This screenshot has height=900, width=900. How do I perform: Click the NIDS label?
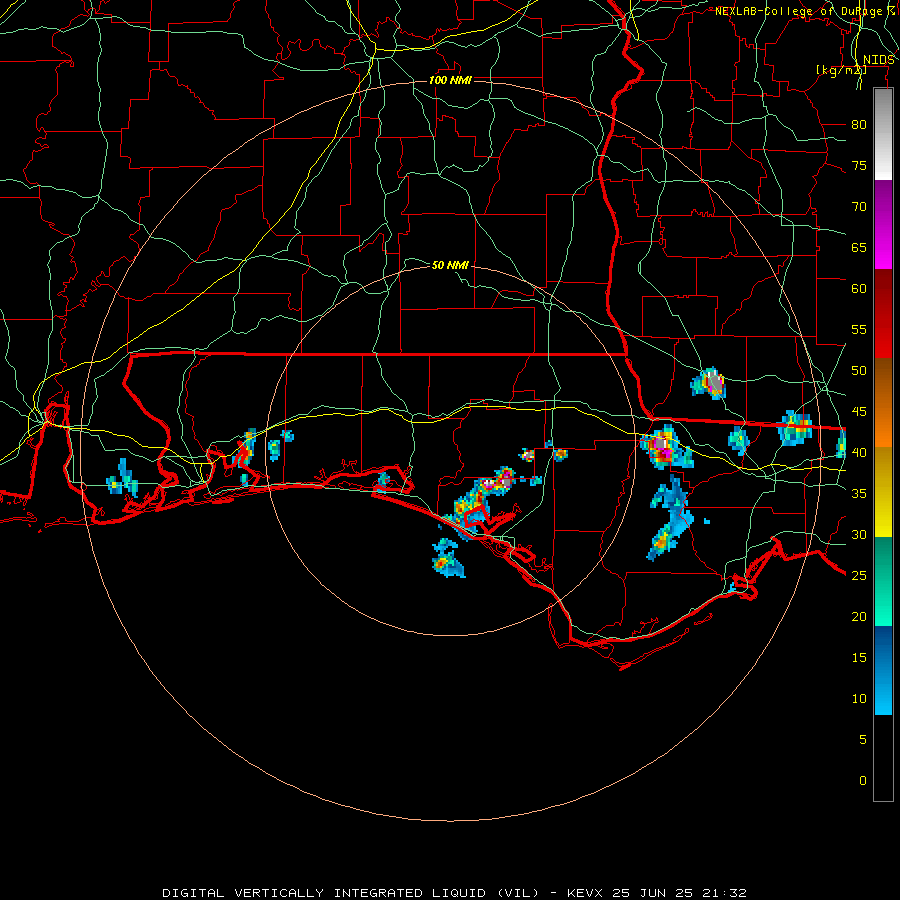(x=878, y=60)
